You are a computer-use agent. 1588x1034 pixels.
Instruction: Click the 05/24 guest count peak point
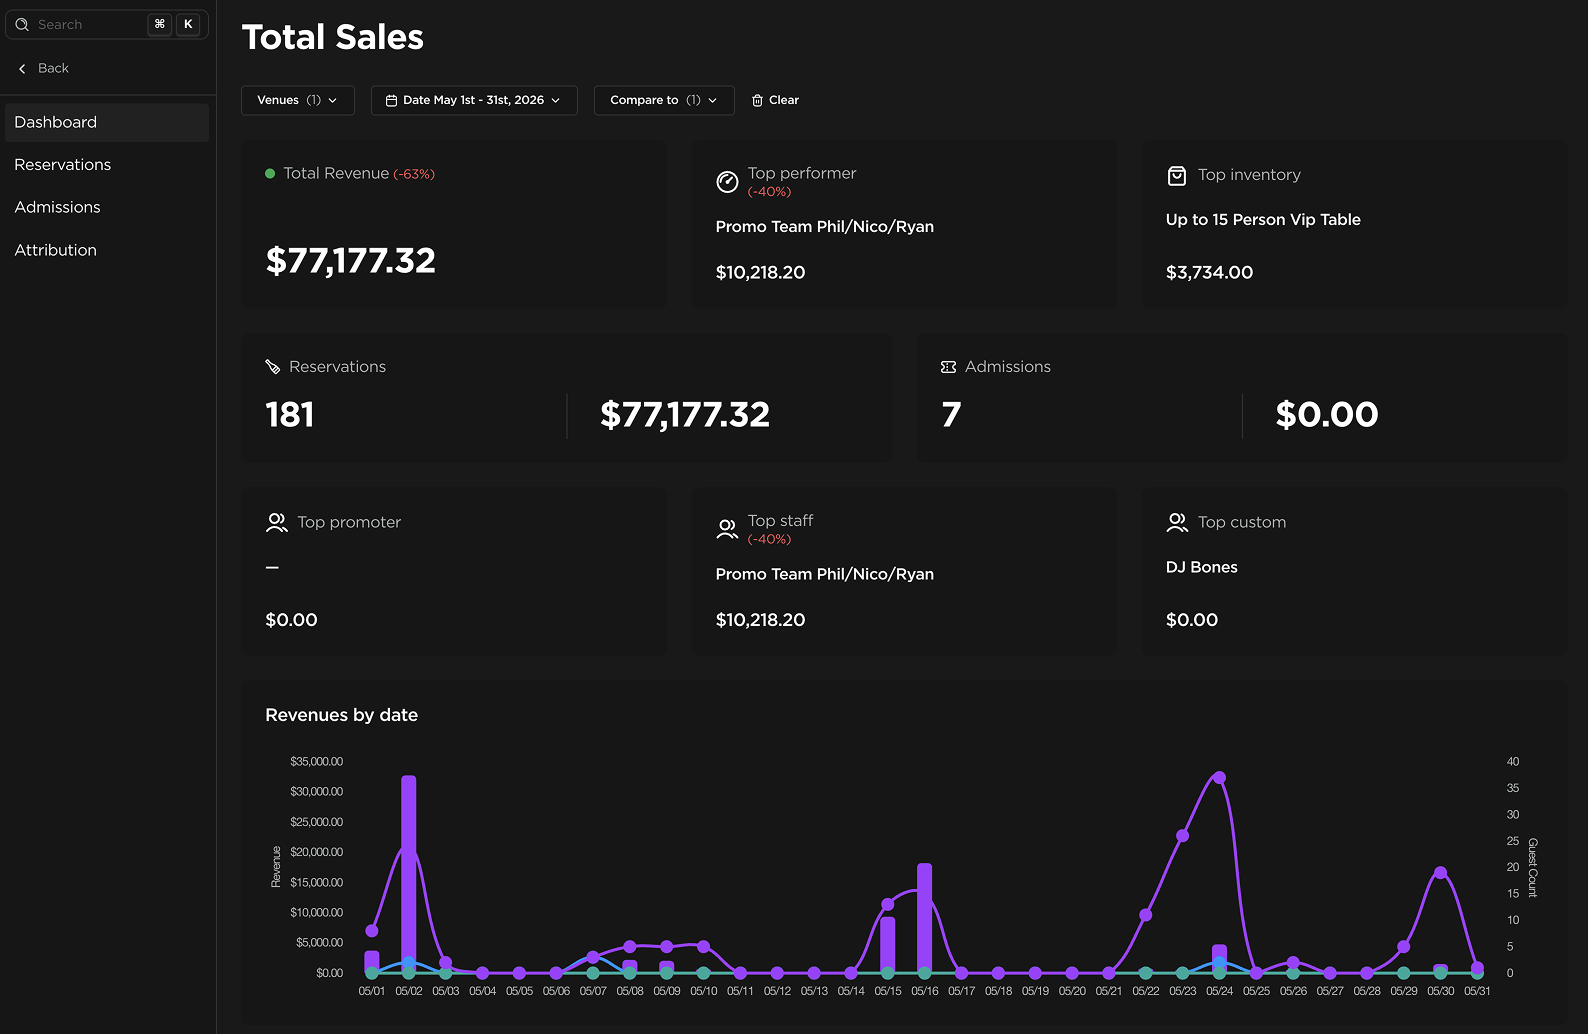tap(1219, 777)
